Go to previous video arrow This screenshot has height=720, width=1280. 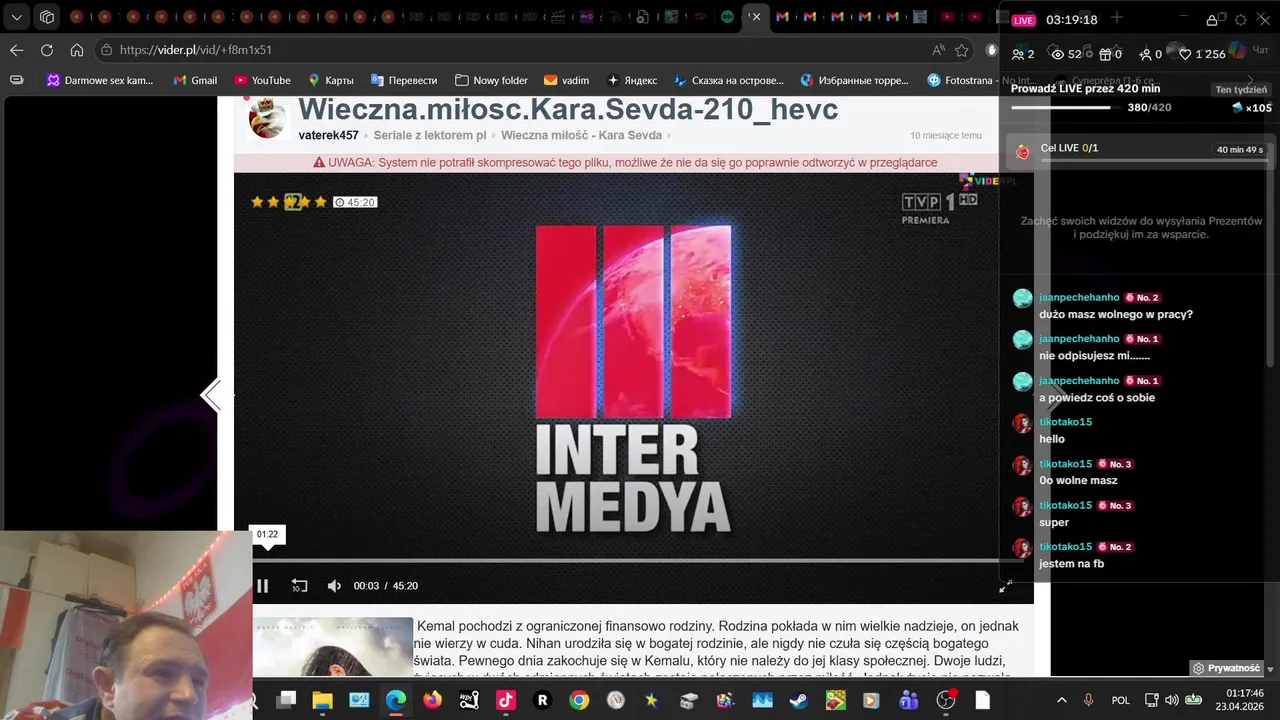(210, 396)
